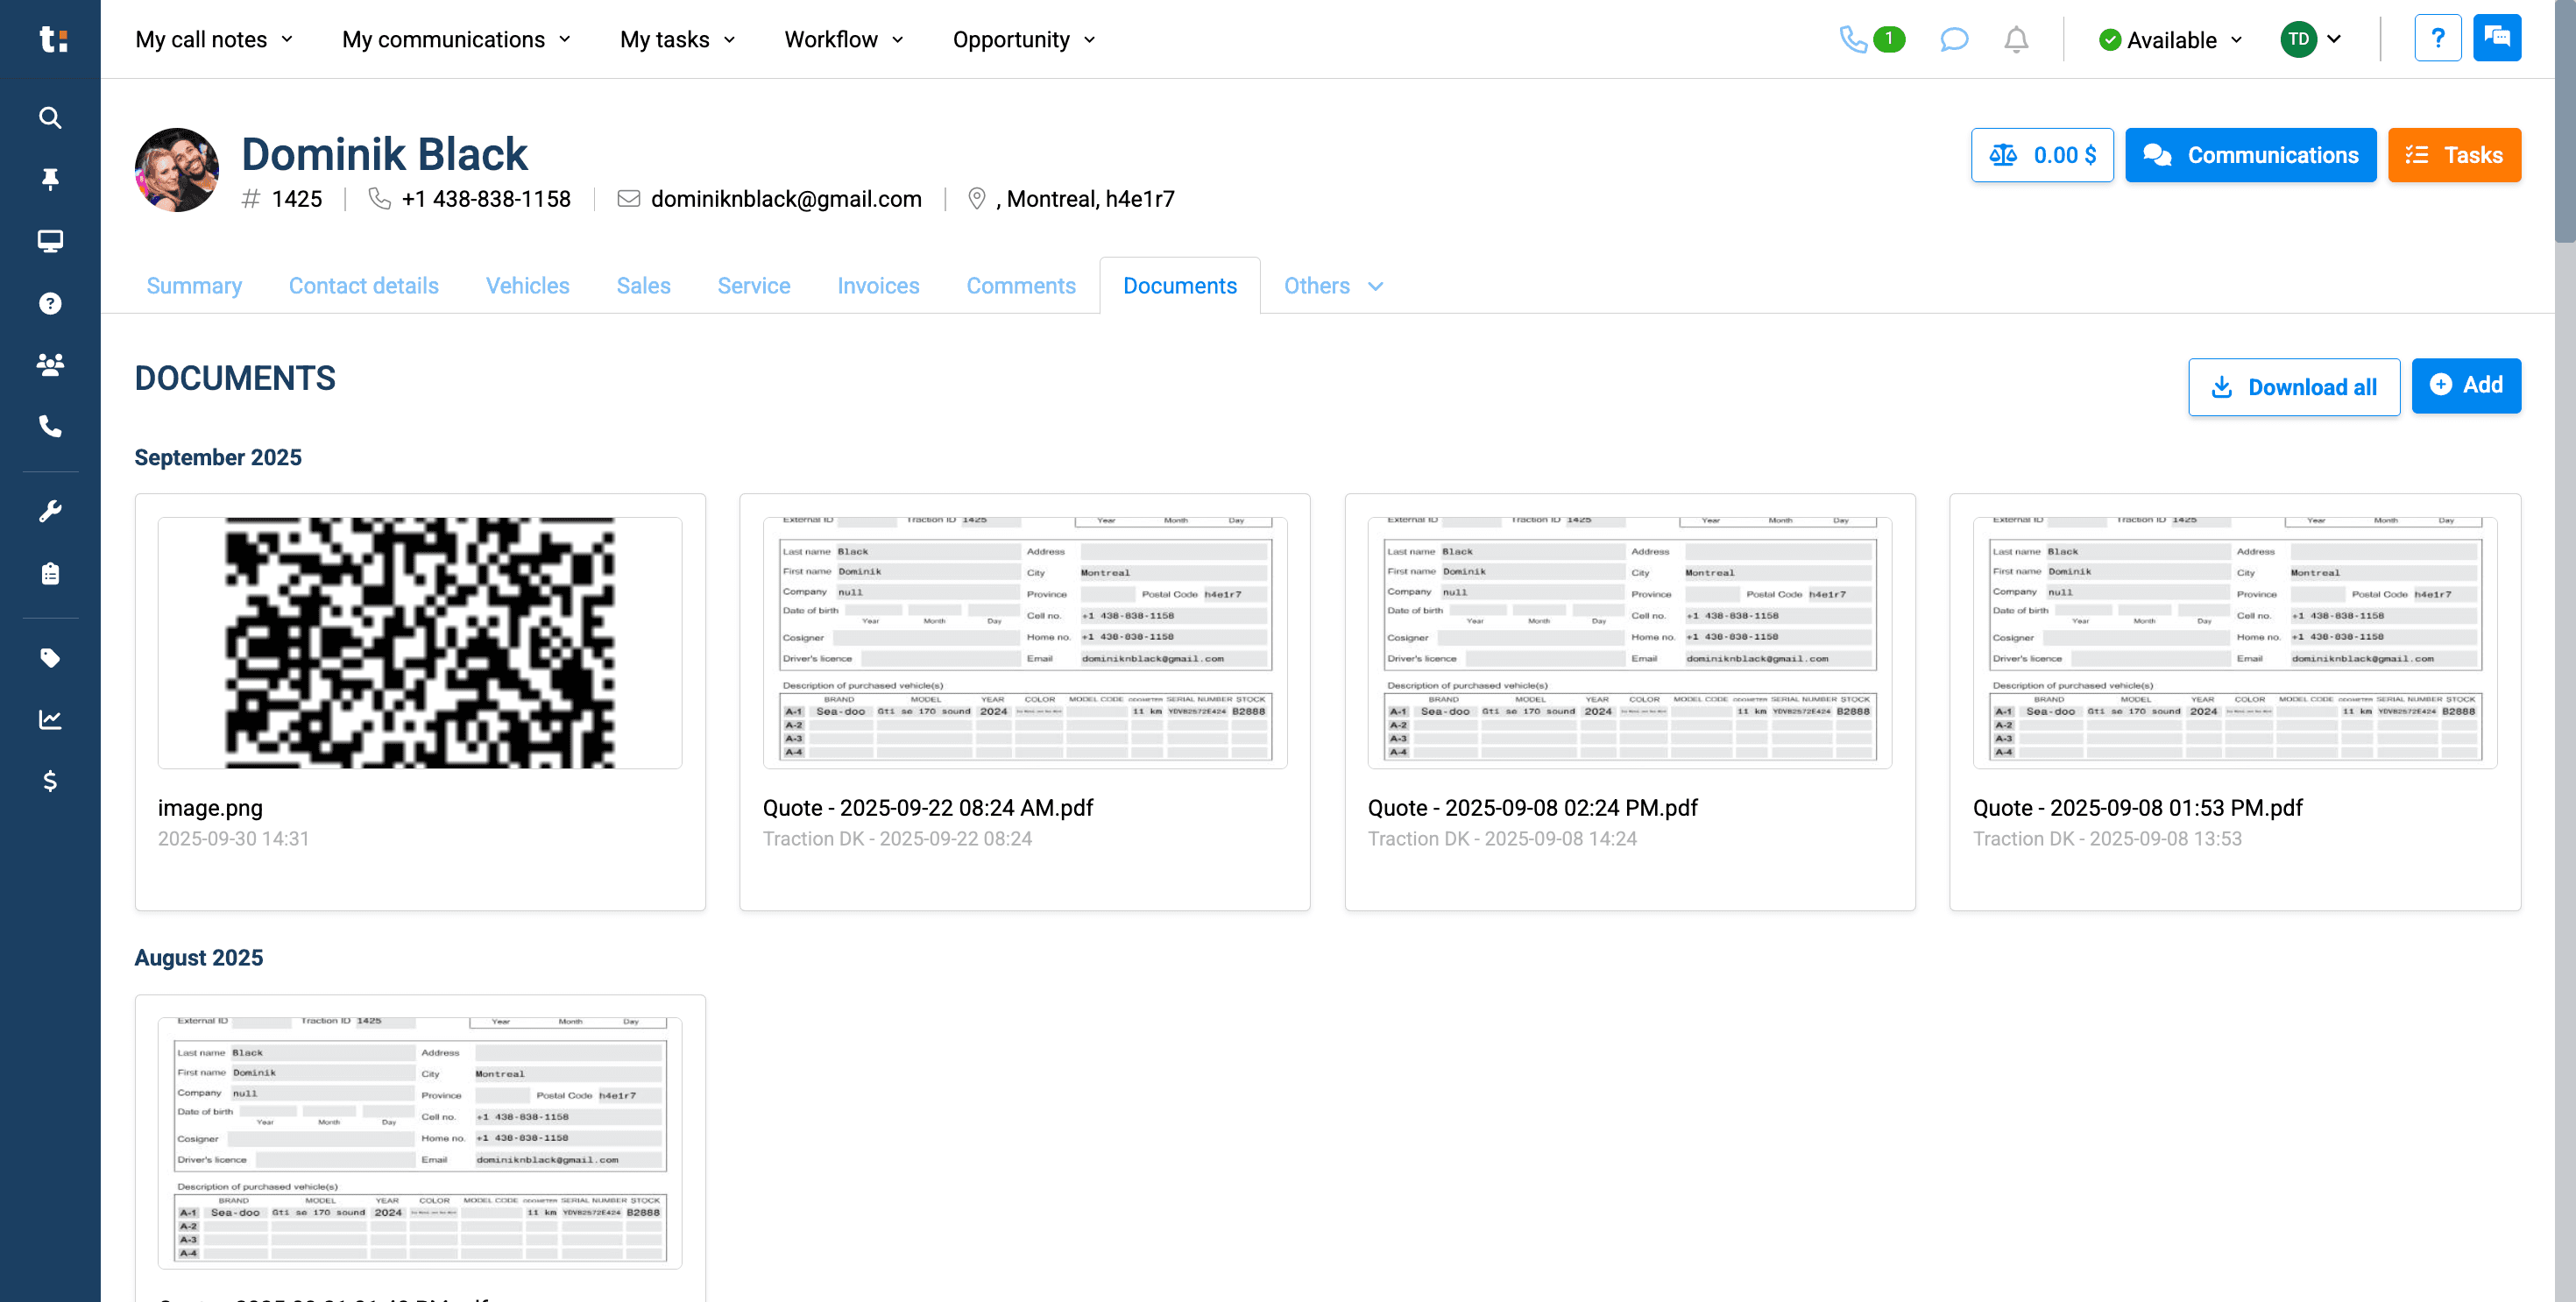The width and height of the screenshot is (2576, 1302).
Task: Open the sidebar question-mark help icon
Action: pyautogui.click(x=50, y=303)
